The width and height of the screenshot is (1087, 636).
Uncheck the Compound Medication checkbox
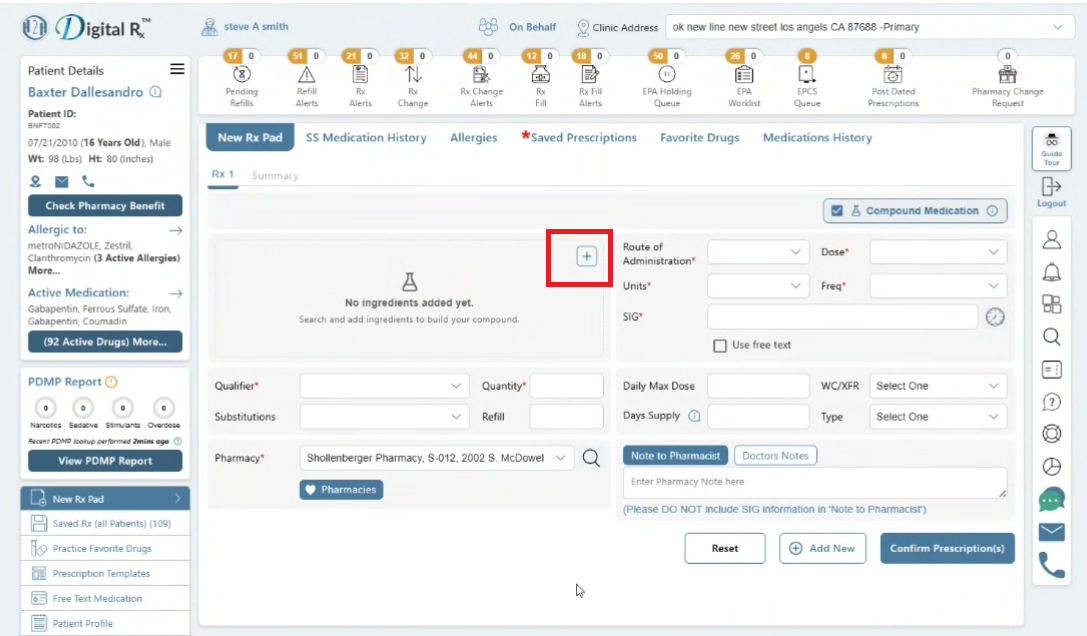[x=837, y=211]
